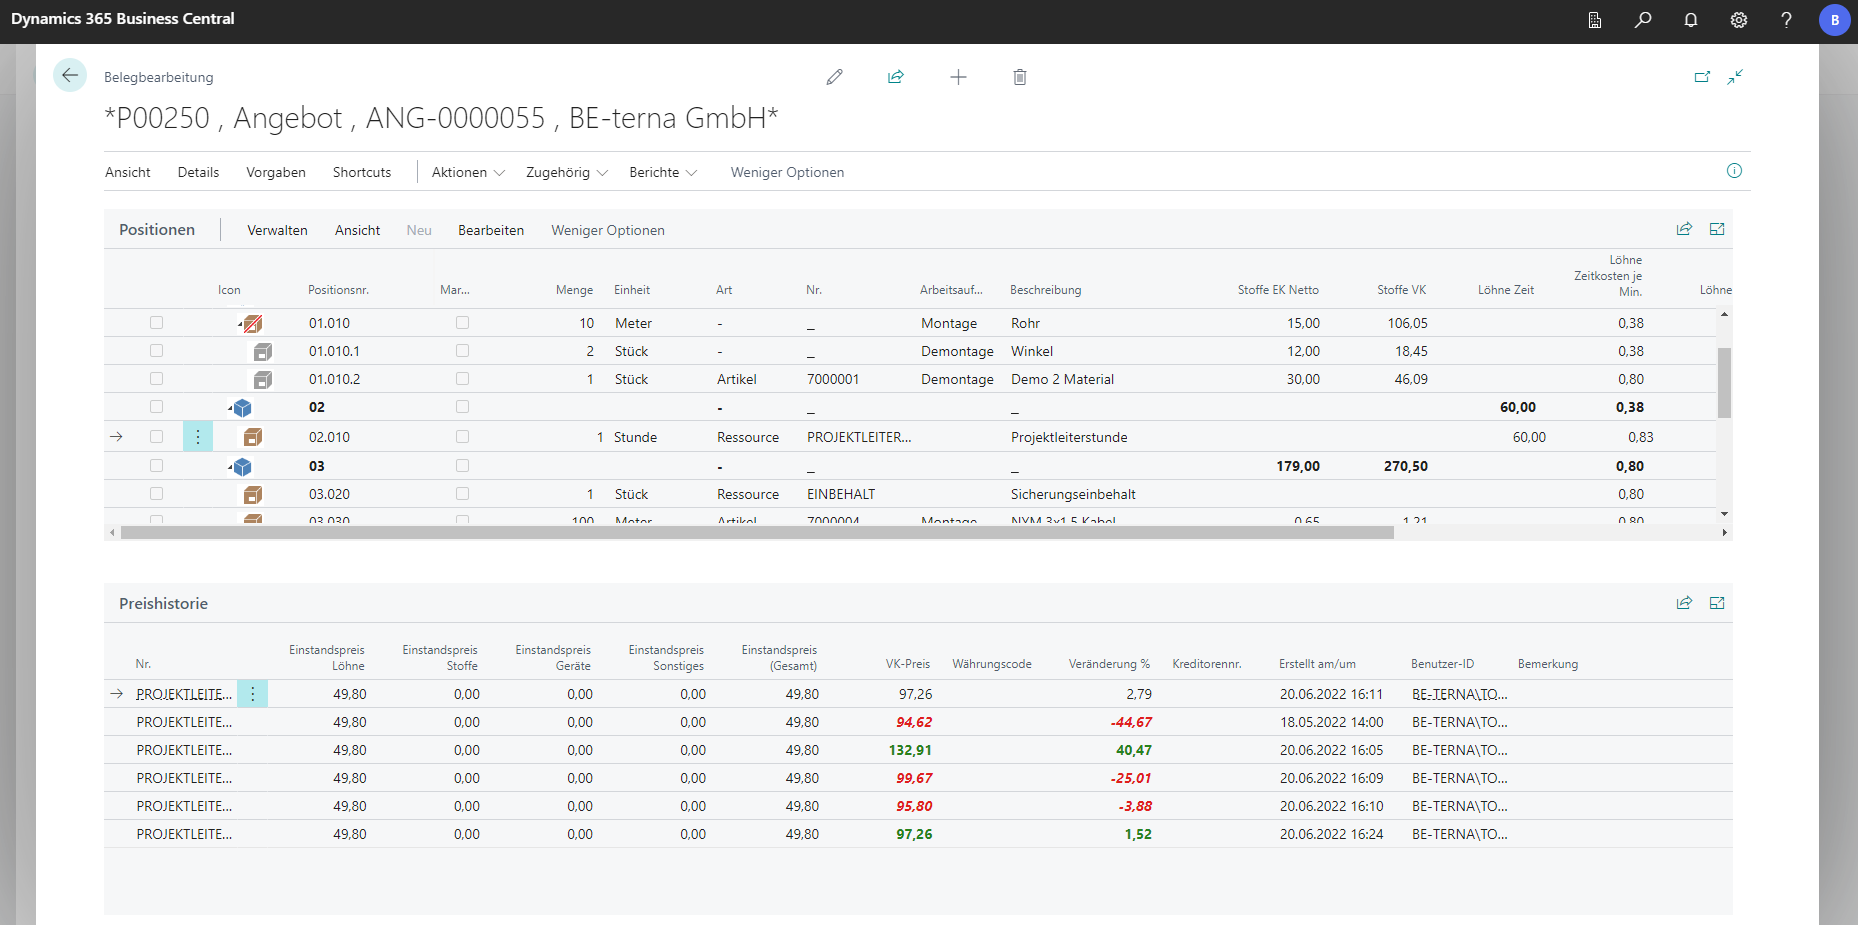Open the Aktionen dropdown menu
This screenshot has width=1858, height=925.
468,172
